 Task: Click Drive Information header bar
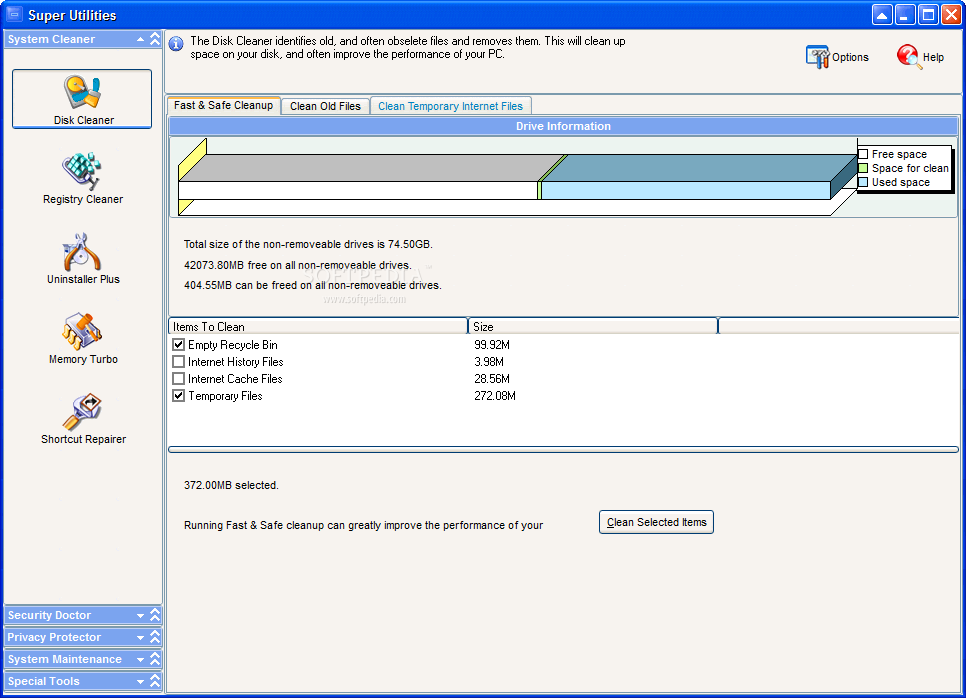(x=563, y=126)
